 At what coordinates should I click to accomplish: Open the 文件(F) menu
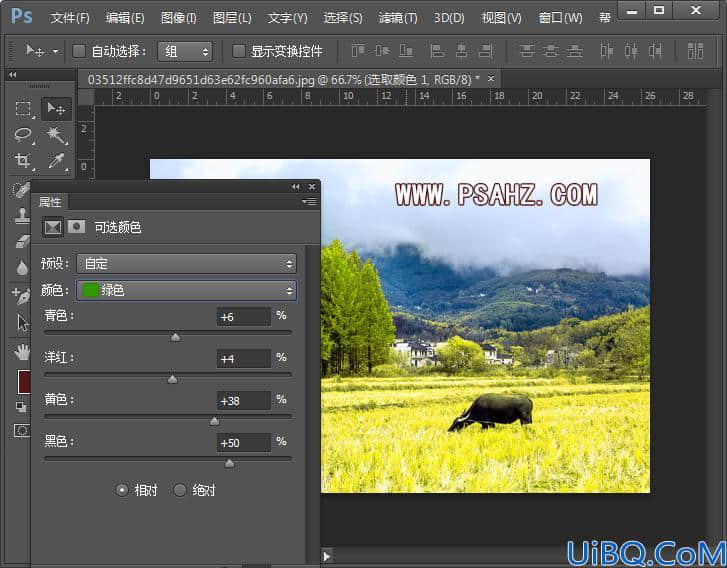(x=70, y=18)
